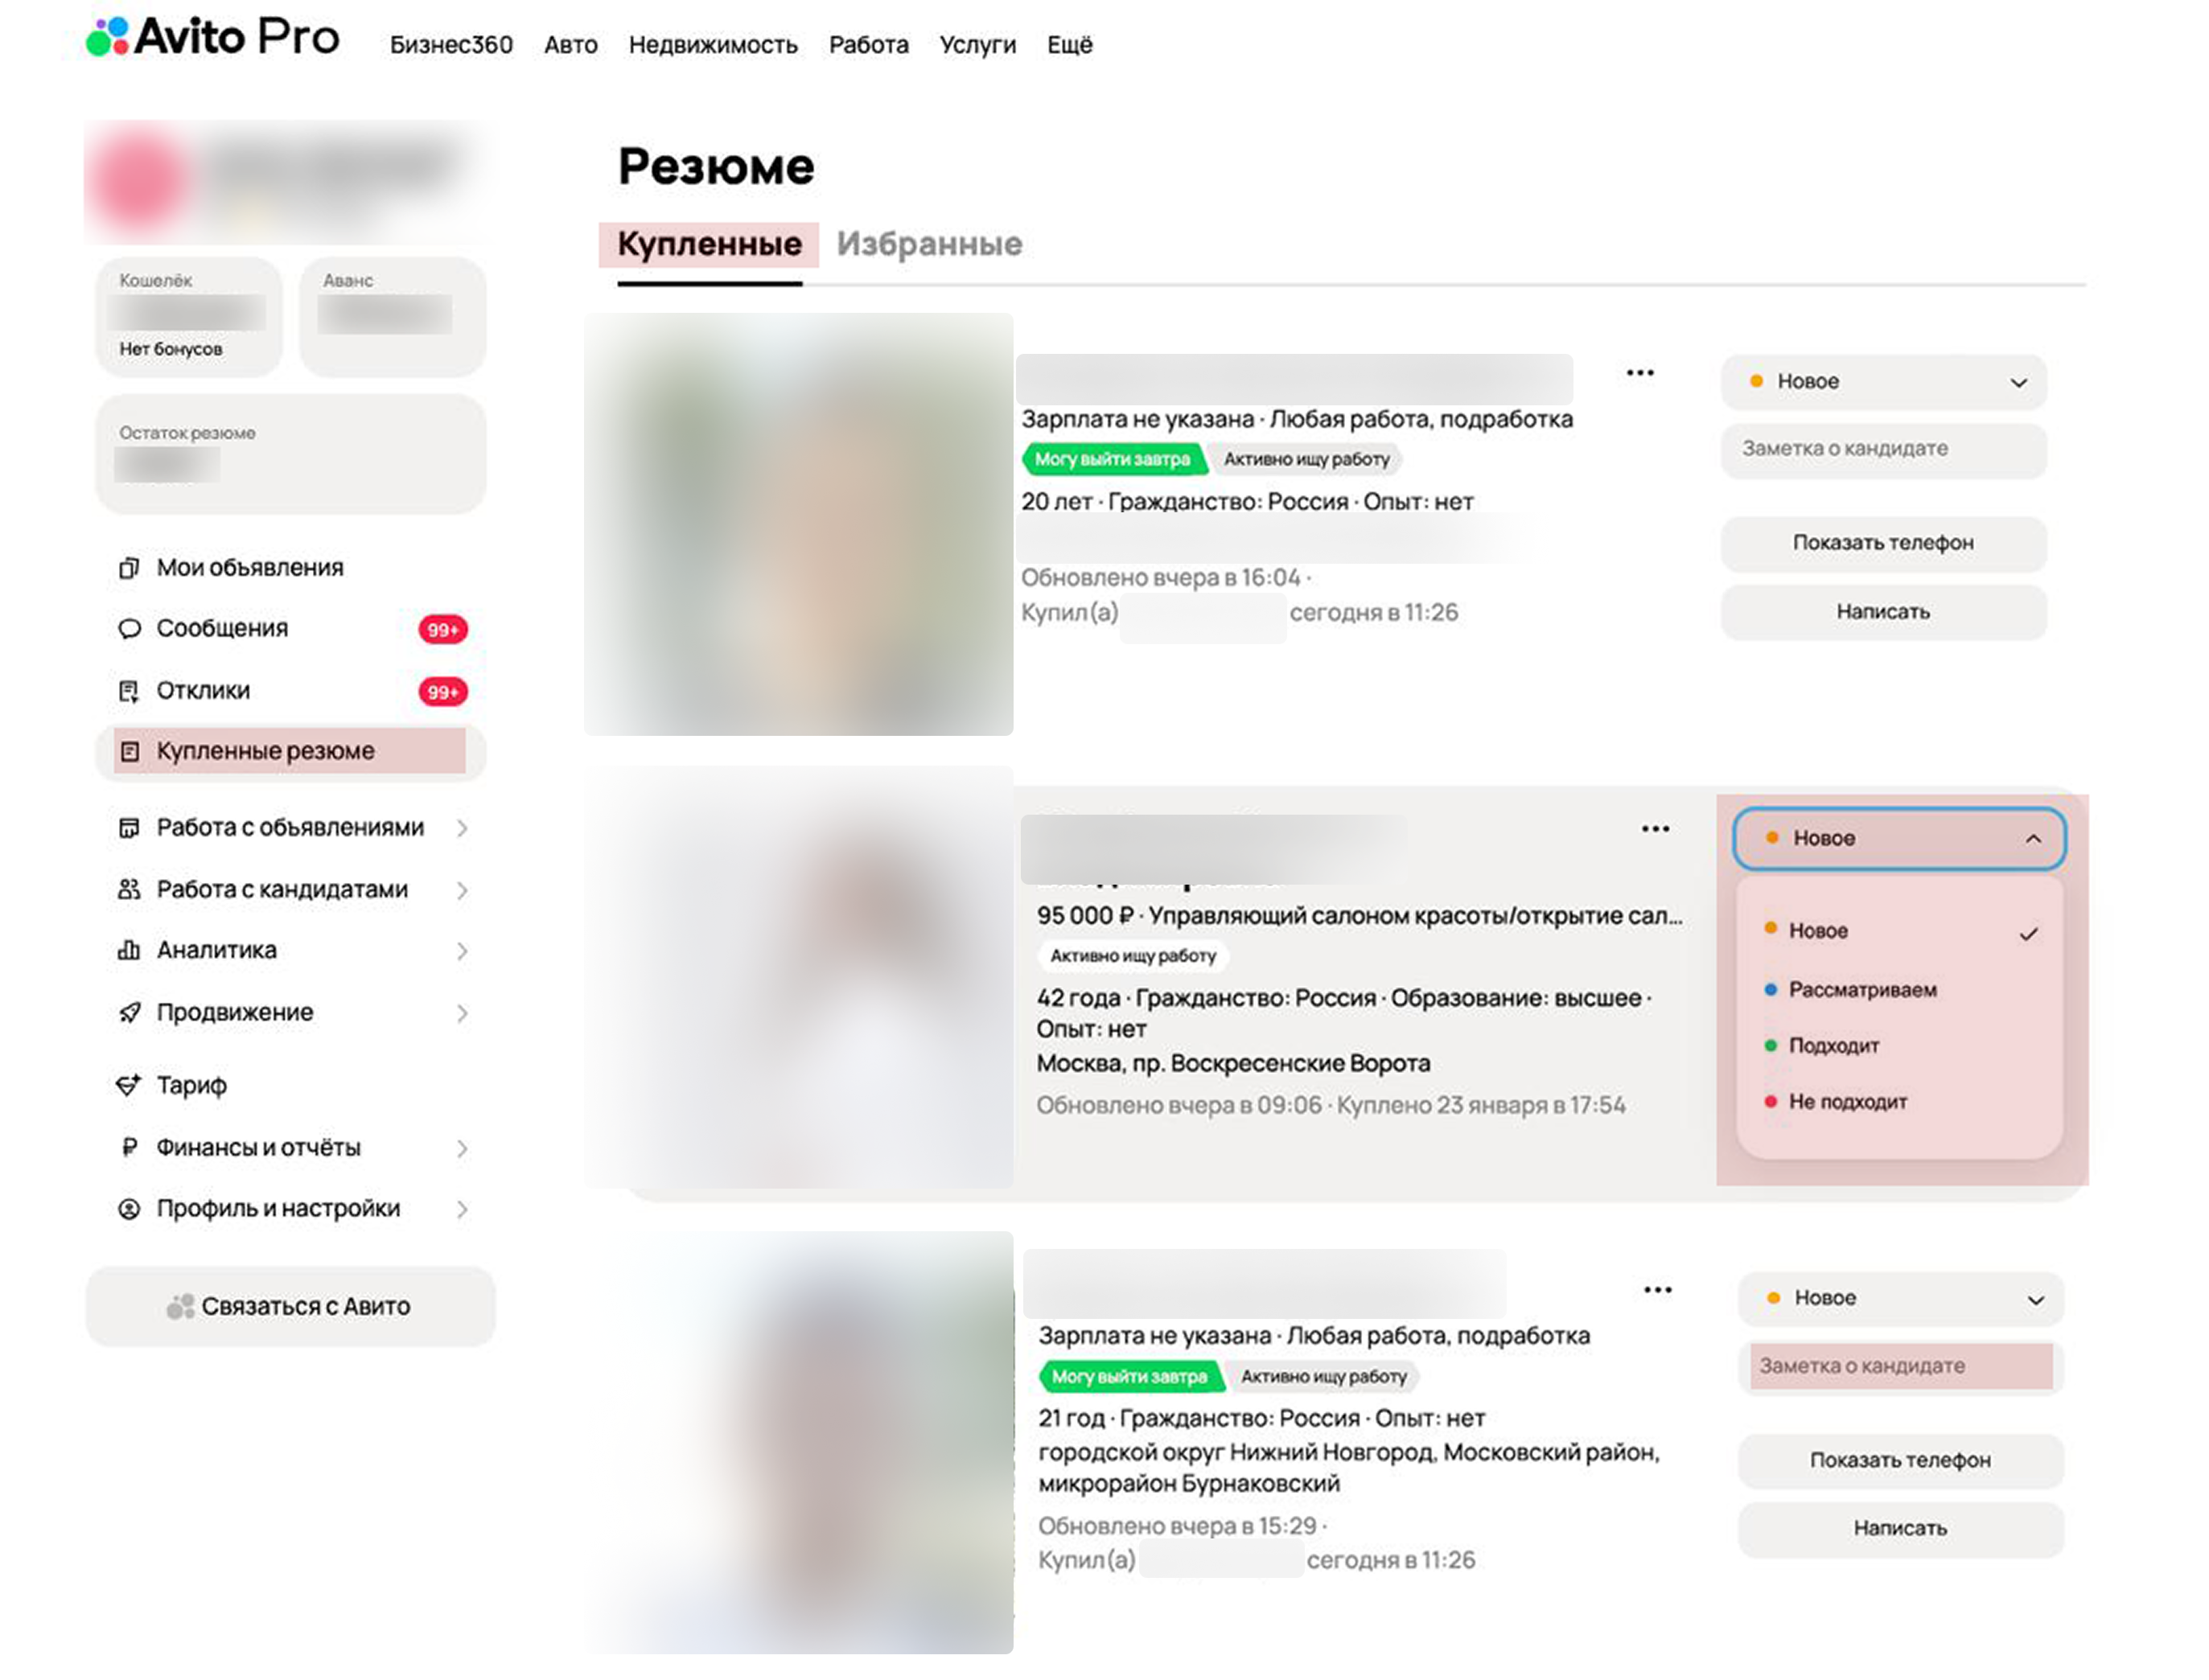Mark candidate as Не подходит
2209x1680 pixels.
[1848, 1102]
